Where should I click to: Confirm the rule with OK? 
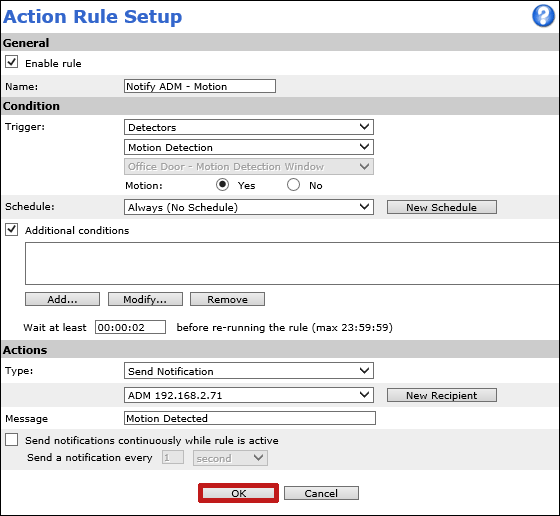[x=239, y=493]
